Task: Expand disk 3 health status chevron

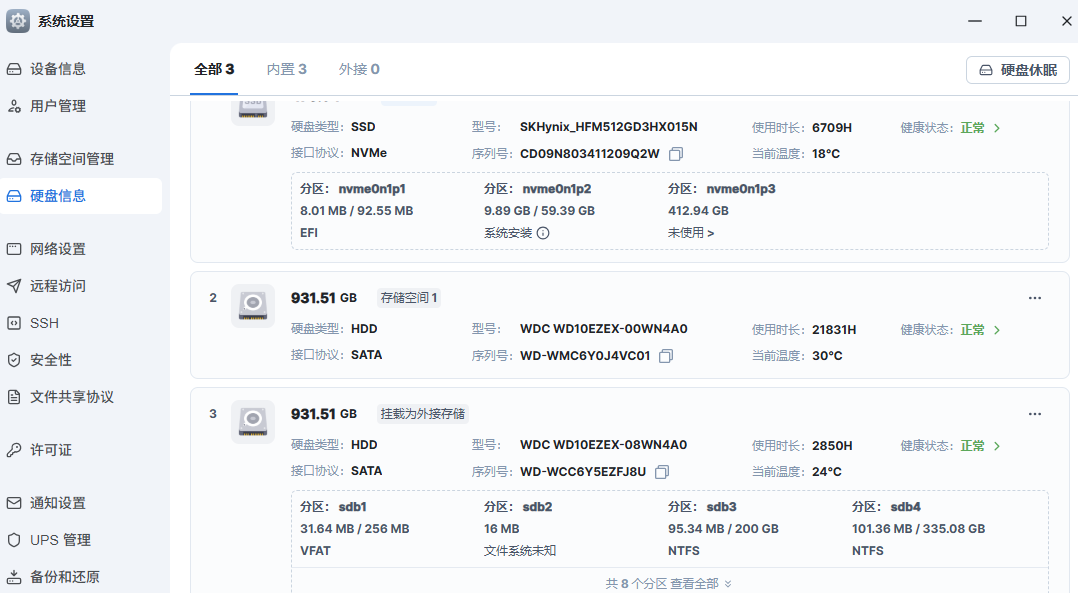Action: [997, 447]
